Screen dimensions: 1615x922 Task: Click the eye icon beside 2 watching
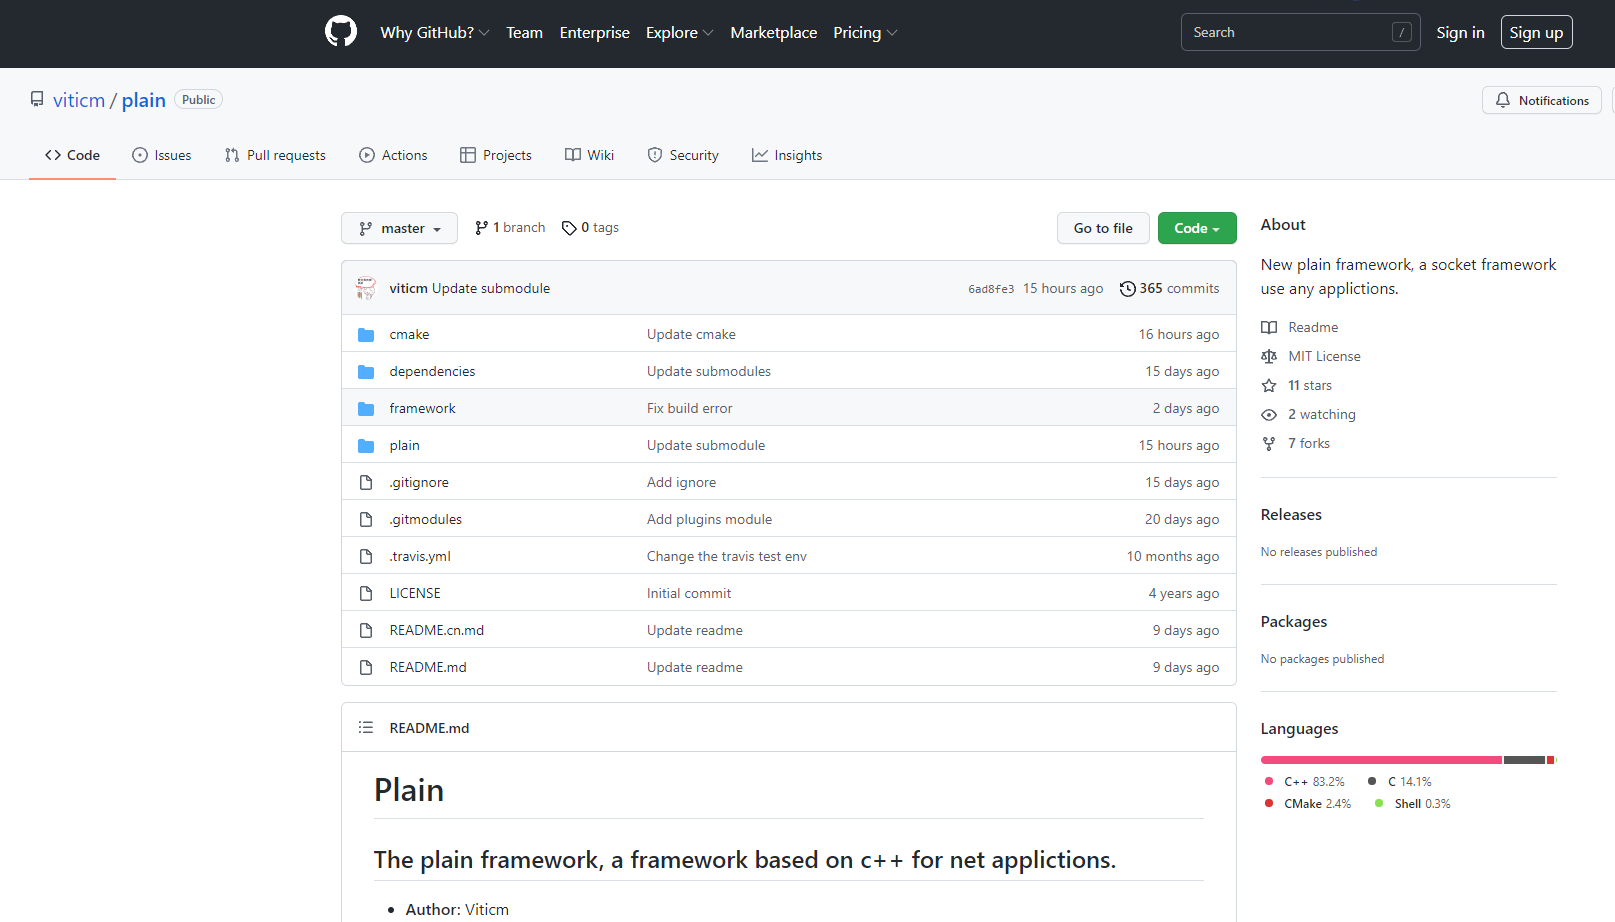pyautogui.click(x=1269, y=415)
